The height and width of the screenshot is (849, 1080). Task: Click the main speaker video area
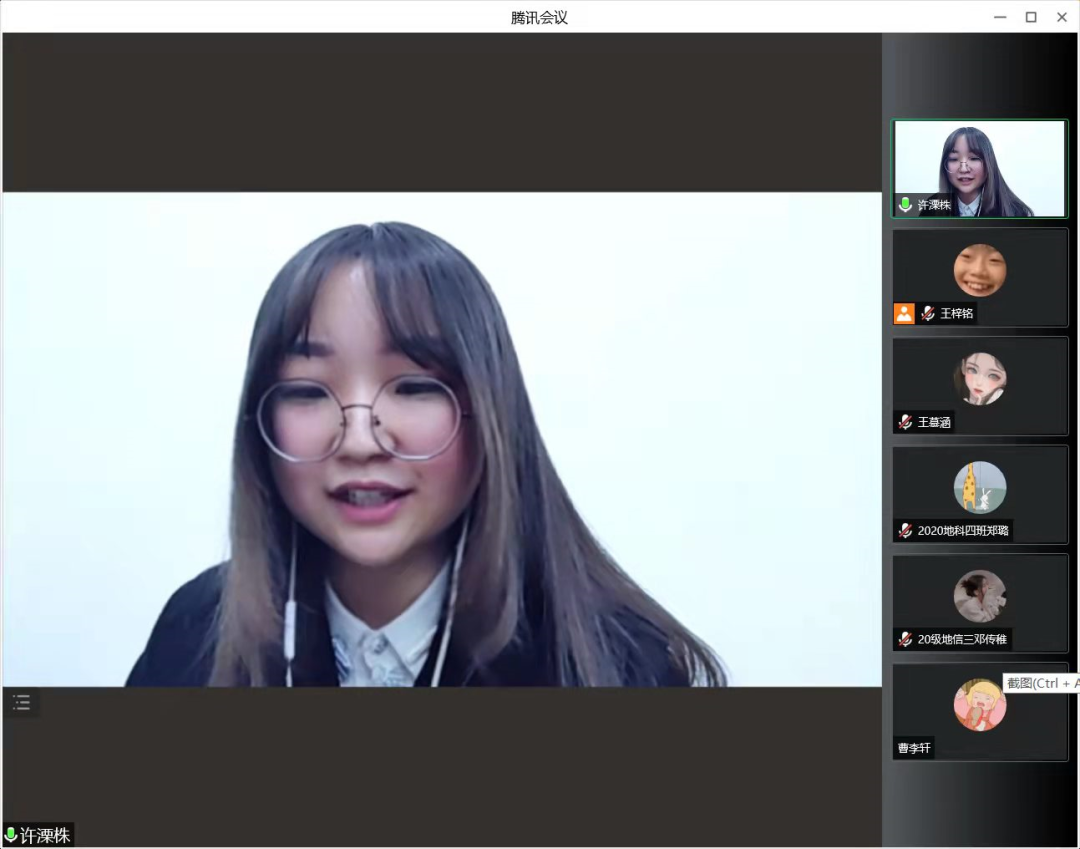(x=442, y=439)
